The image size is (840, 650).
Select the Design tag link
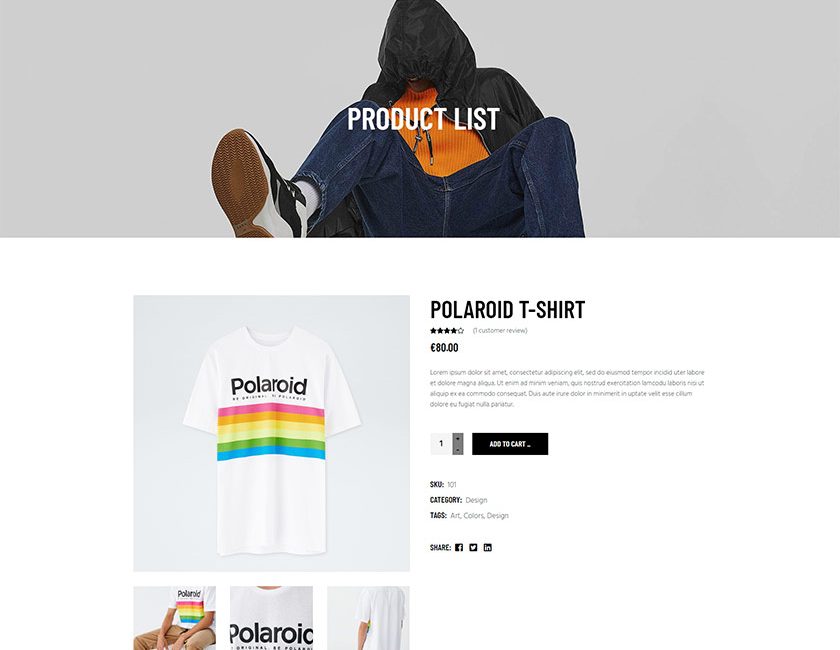[x=498, y=515]
